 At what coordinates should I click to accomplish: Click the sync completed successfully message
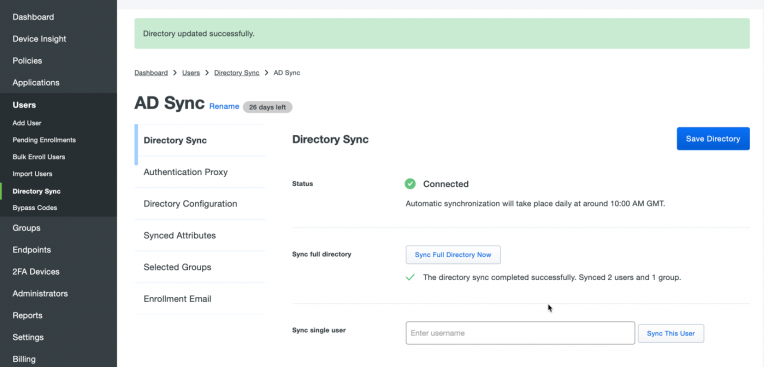tap(552, 277)
